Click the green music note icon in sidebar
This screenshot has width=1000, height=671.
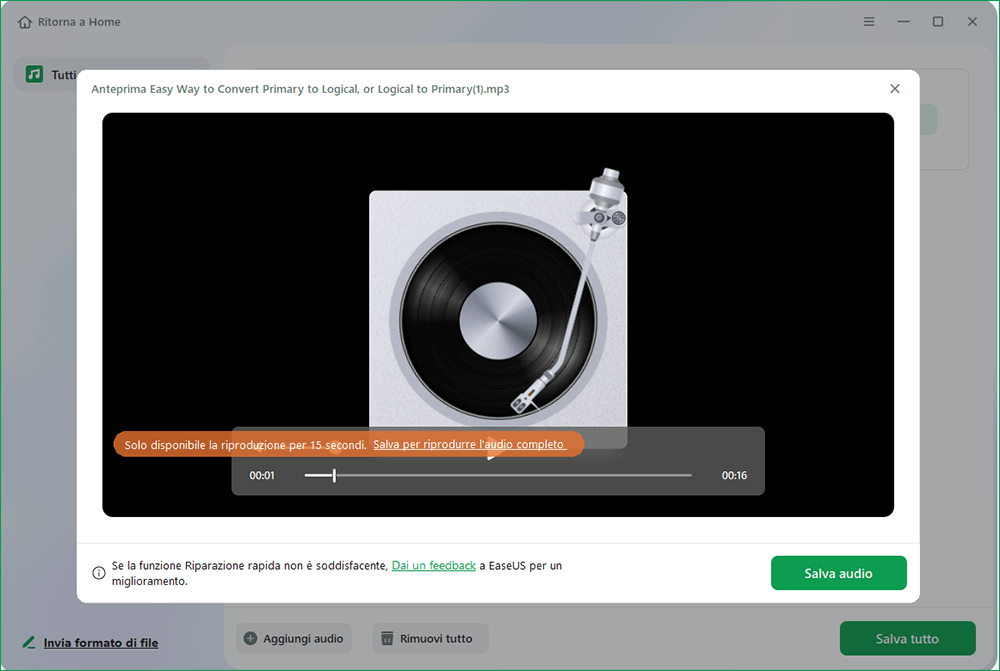[x=35, y=75]
